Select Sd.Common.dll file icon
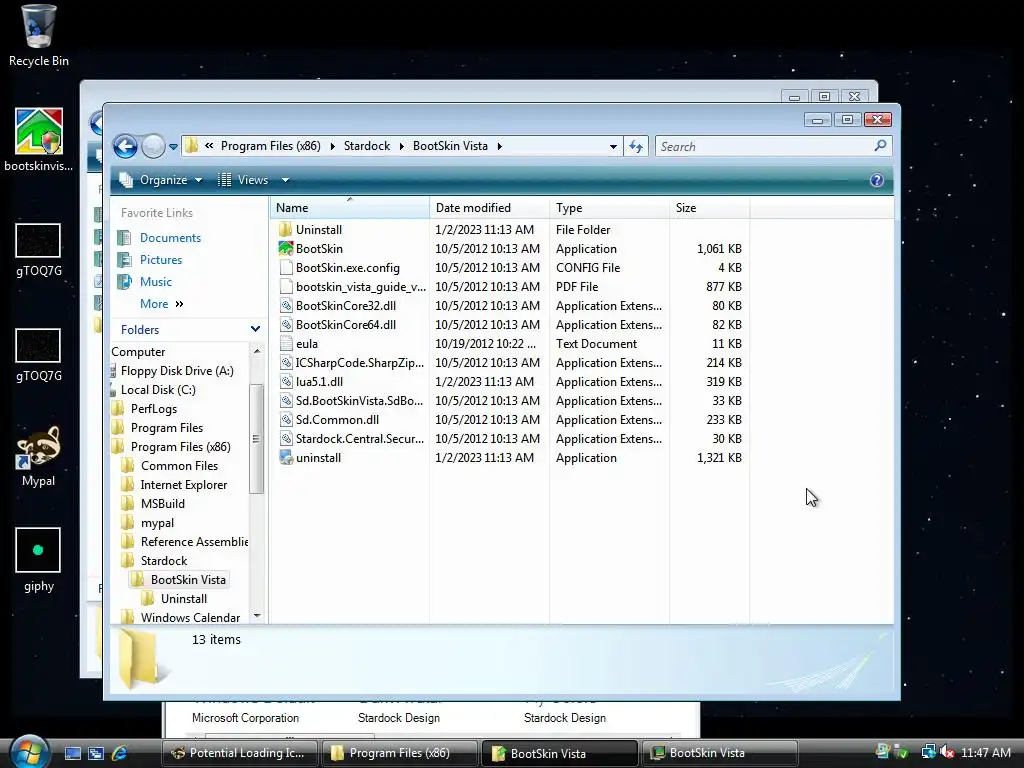The image size is (1024, 768). coord(285,419)
